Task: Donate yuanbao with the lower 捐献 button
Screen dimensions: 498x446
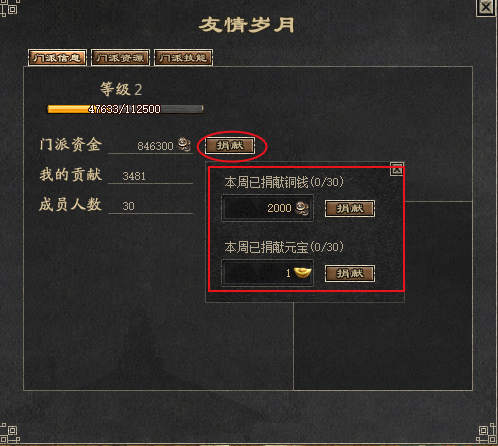Action: 350,274
